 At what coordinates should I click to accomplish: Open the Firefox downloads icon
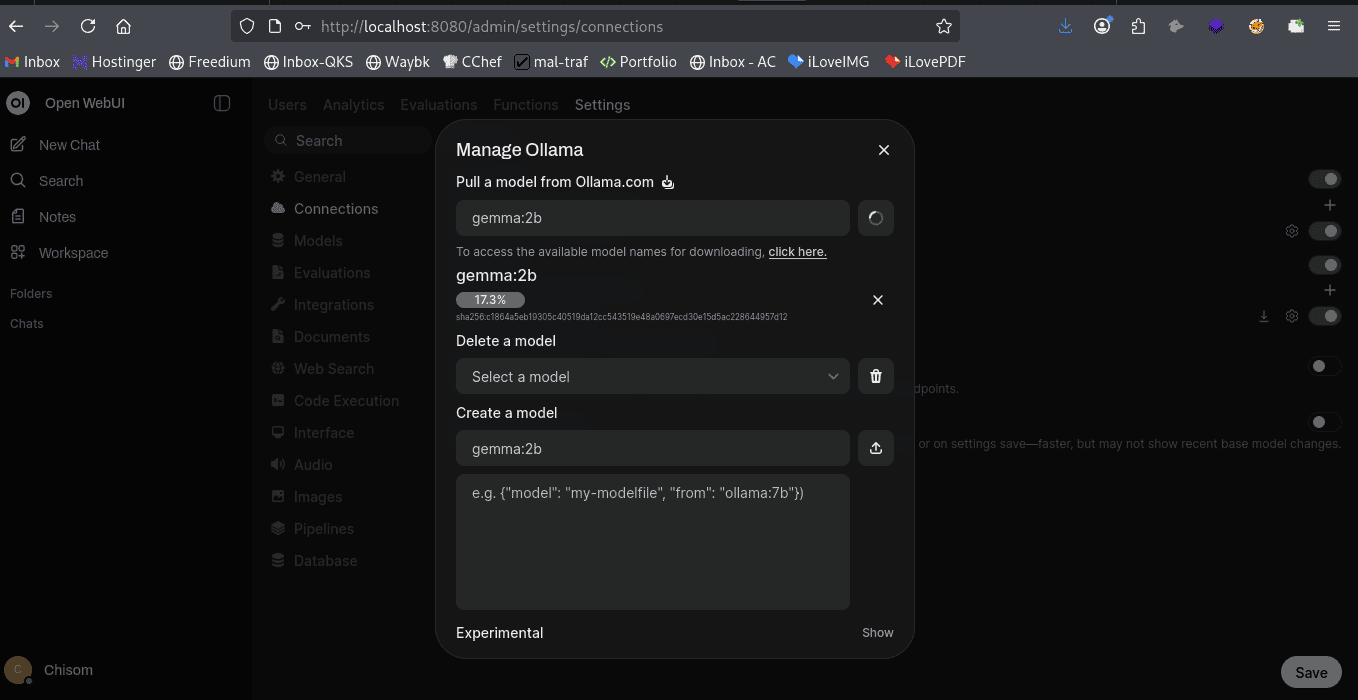coord(1065,27)
